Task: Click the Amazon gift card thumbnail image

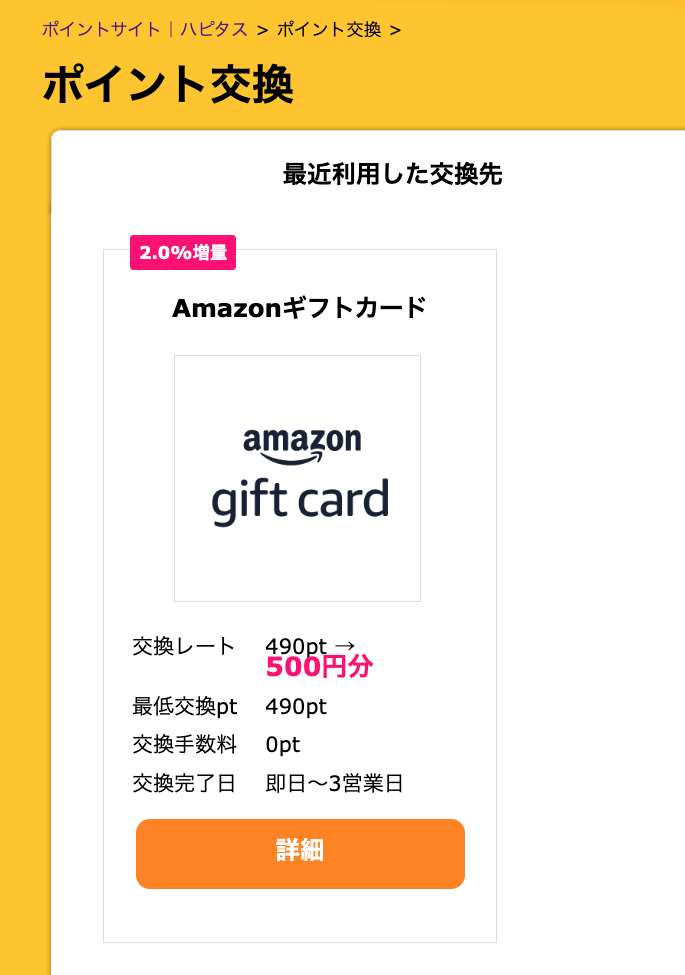Action: point(297,478)
